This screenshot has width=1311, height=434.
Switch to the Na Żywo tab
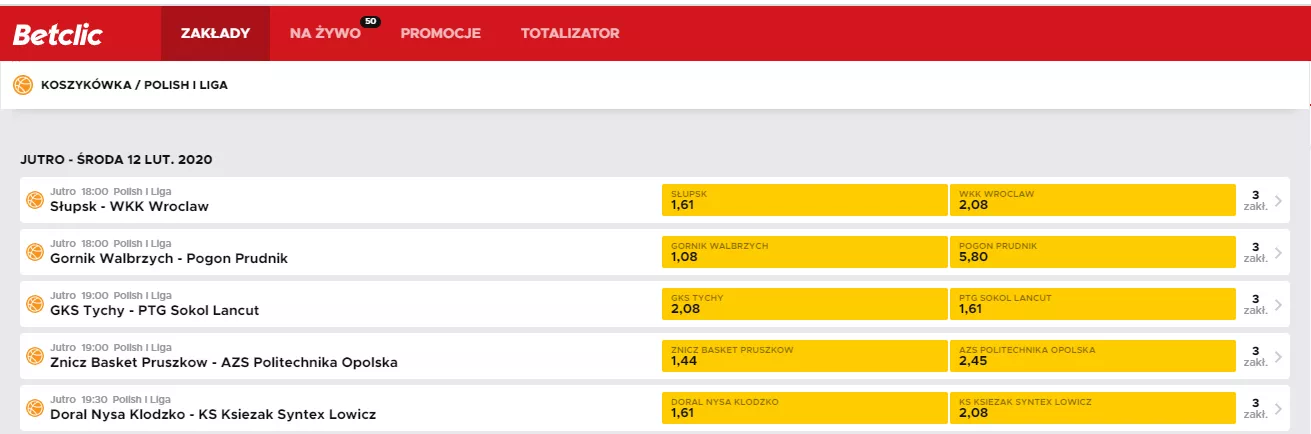[325, 33]
